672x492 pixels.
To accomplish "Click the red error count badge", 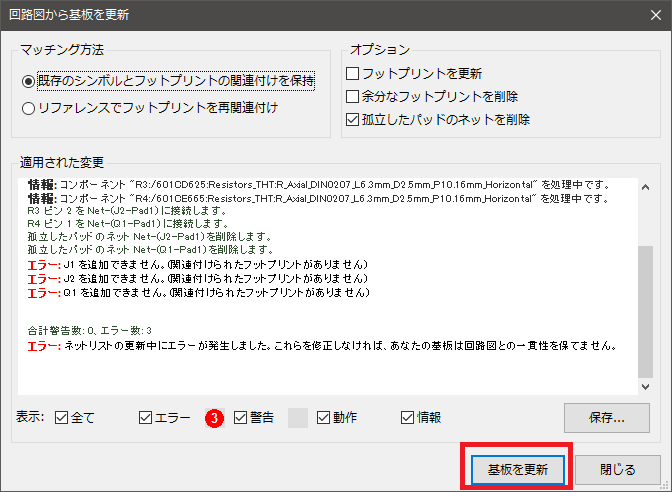I will 213,418.
